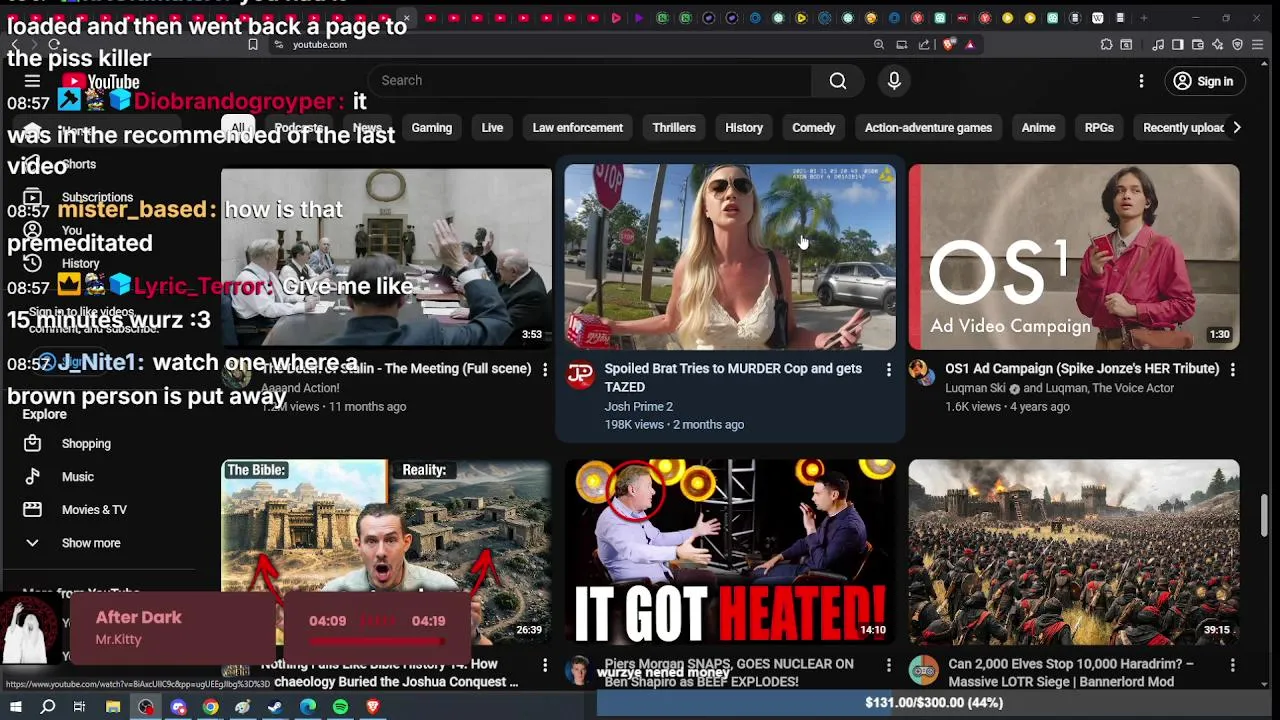This screenshot has width=1280, height=720.
Task: Open the browser main hamburger menu
Action: click(1257, 44)
